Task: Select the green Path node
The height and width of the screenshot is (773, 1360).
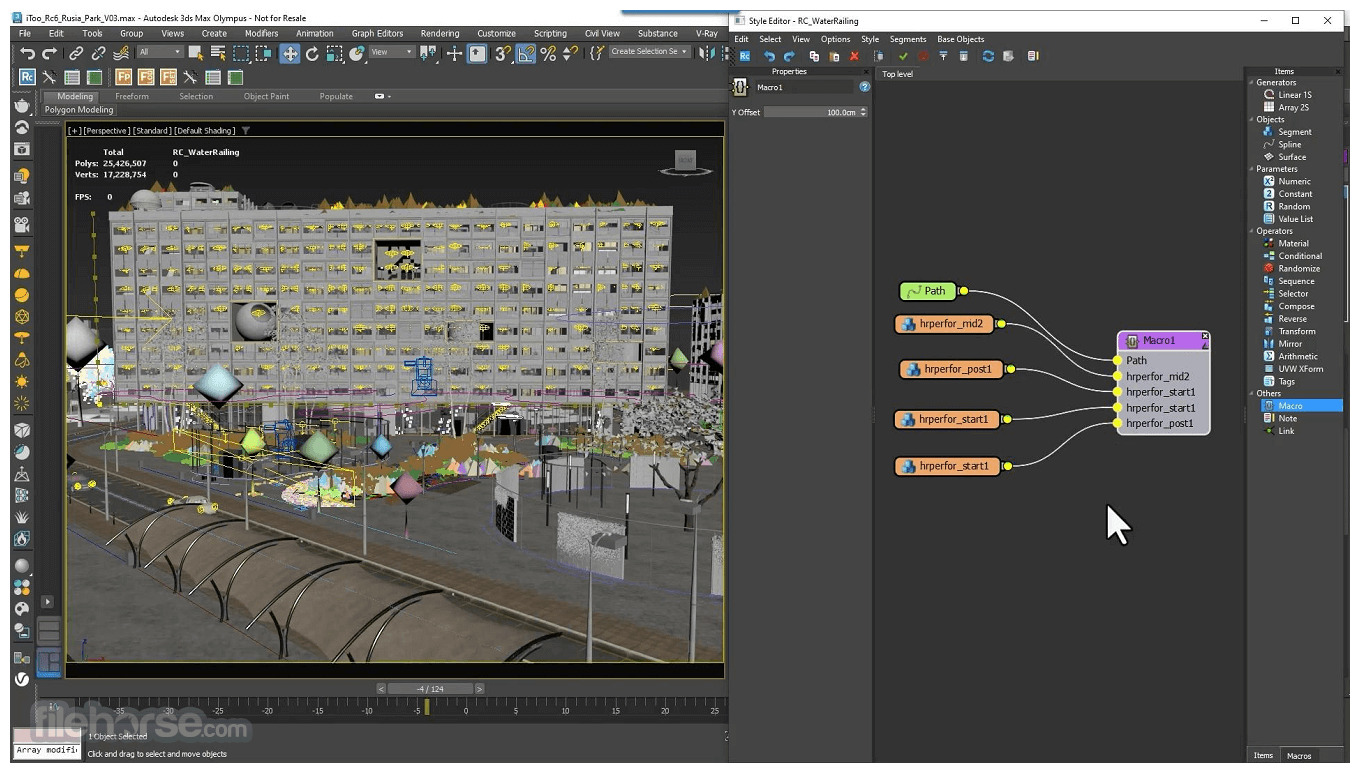Action: [928, 291]
